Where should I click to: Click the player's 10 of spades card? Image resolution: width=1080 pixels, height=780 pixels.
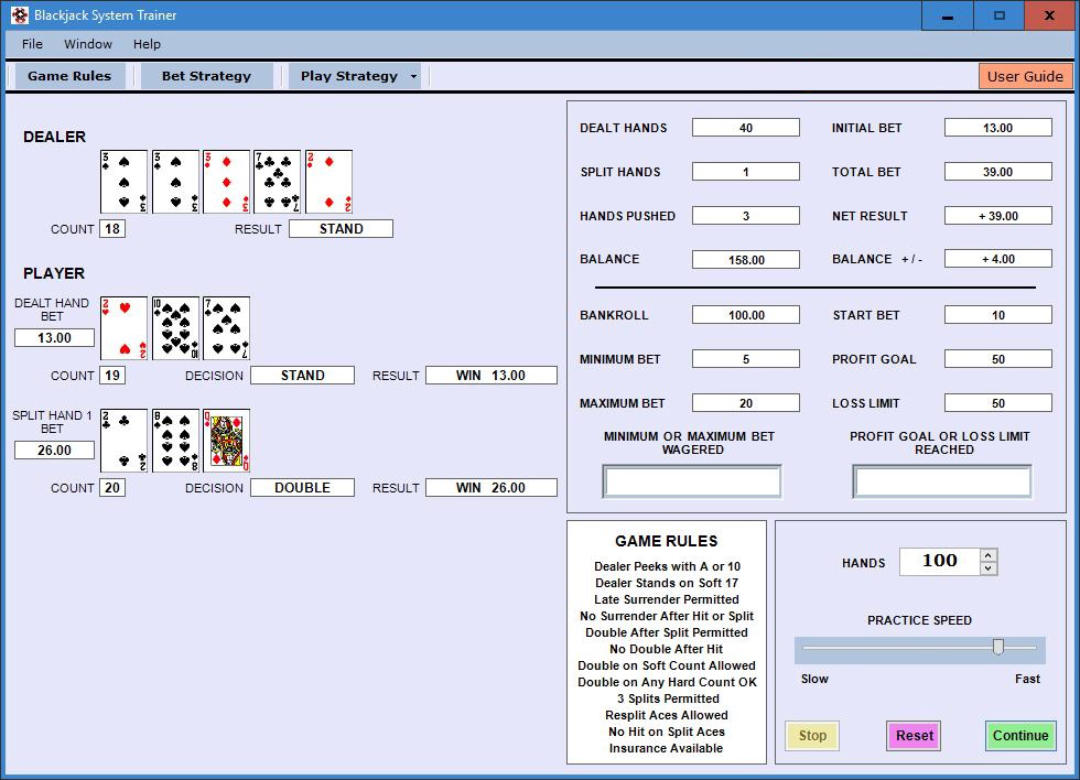coord(176,329)
